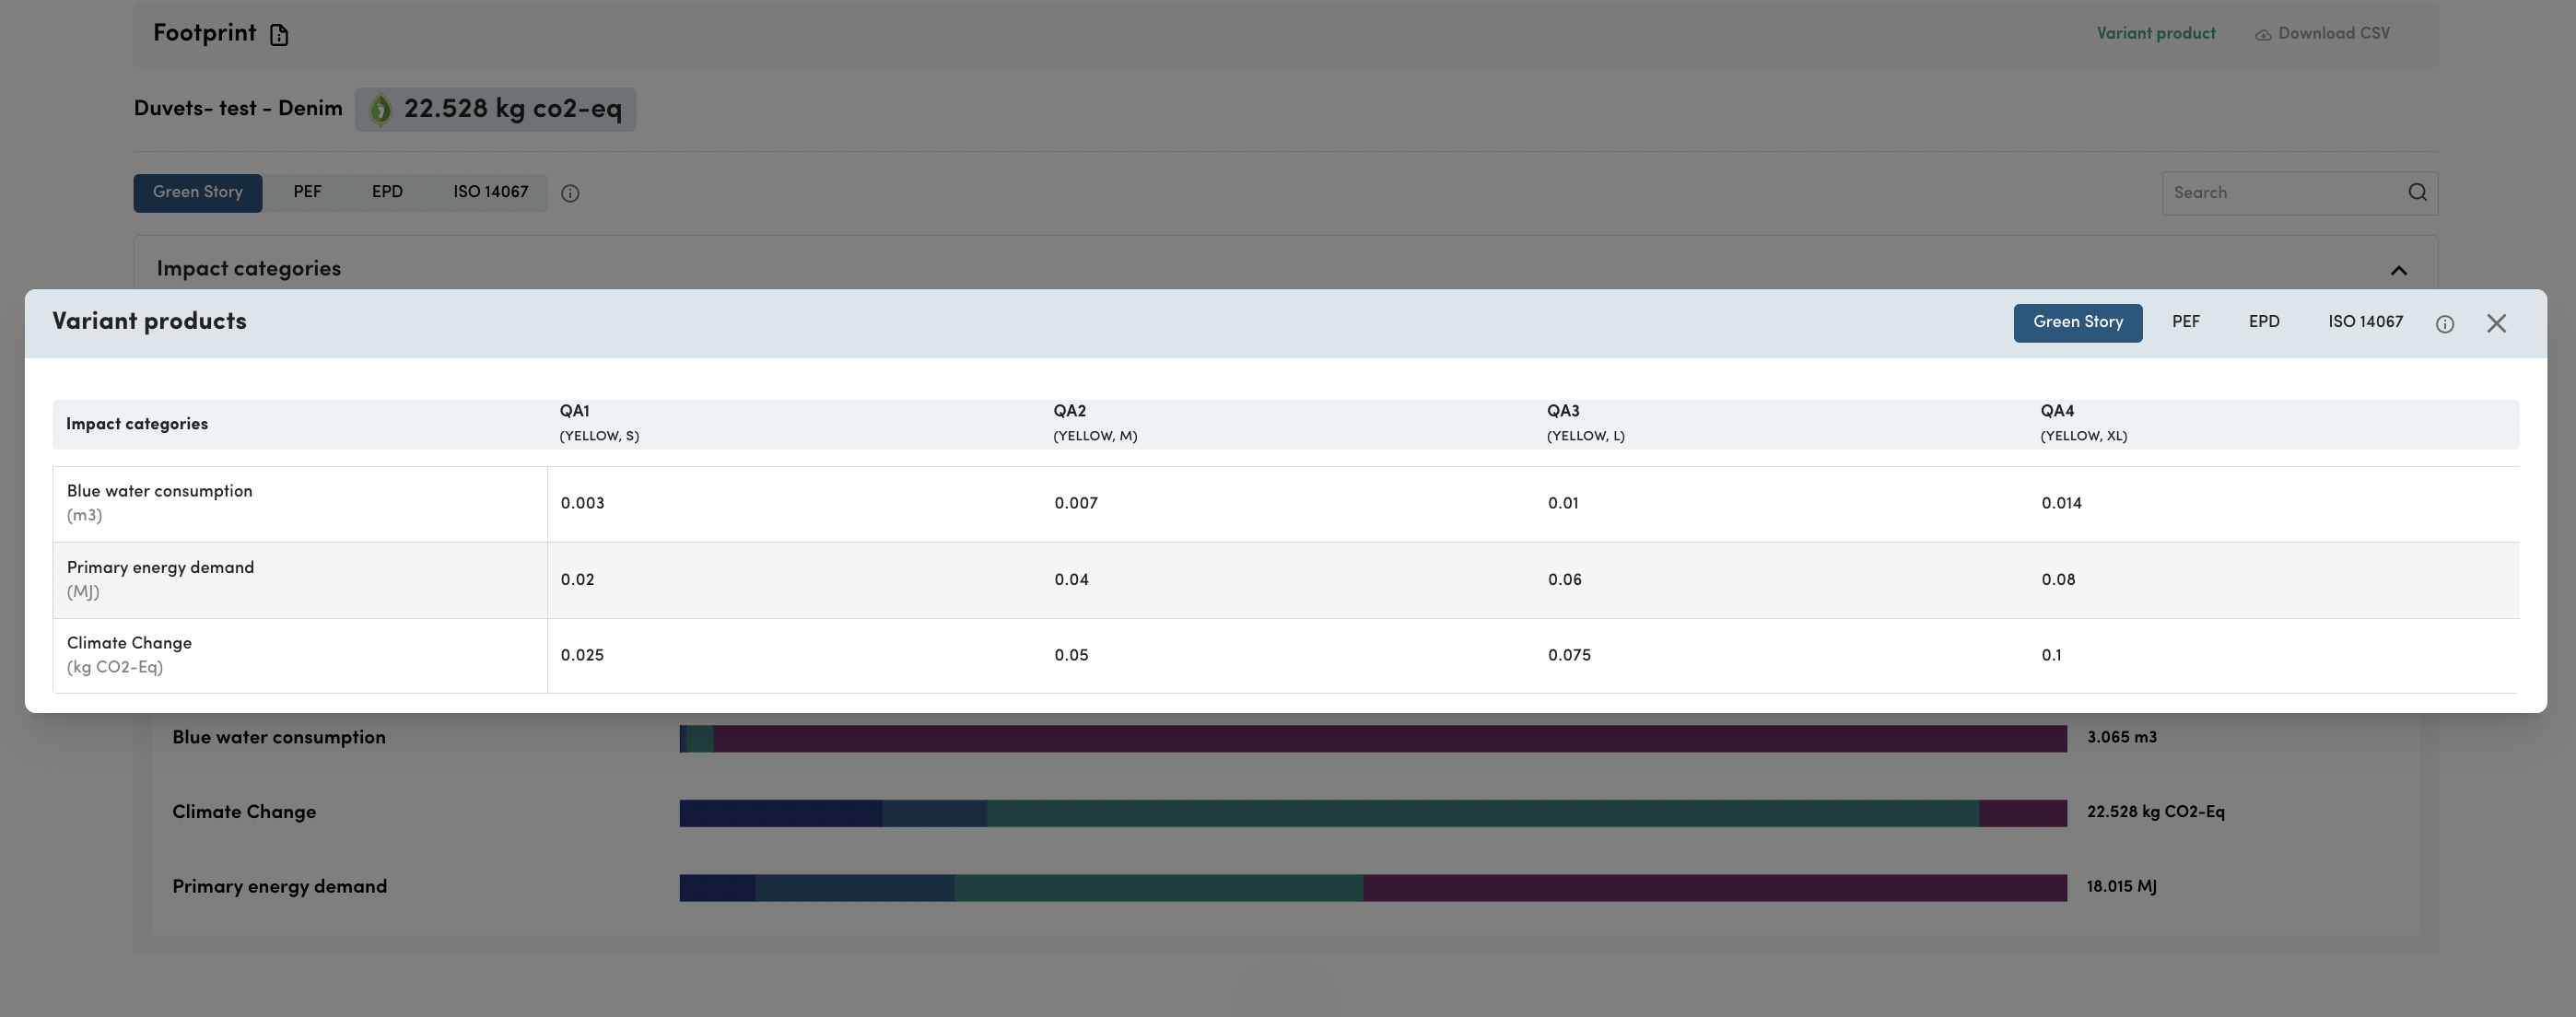Select background PEF tab under product name
This screenshot has height=1017, width=2576.
pyautogui.click(x=307, y=193)
